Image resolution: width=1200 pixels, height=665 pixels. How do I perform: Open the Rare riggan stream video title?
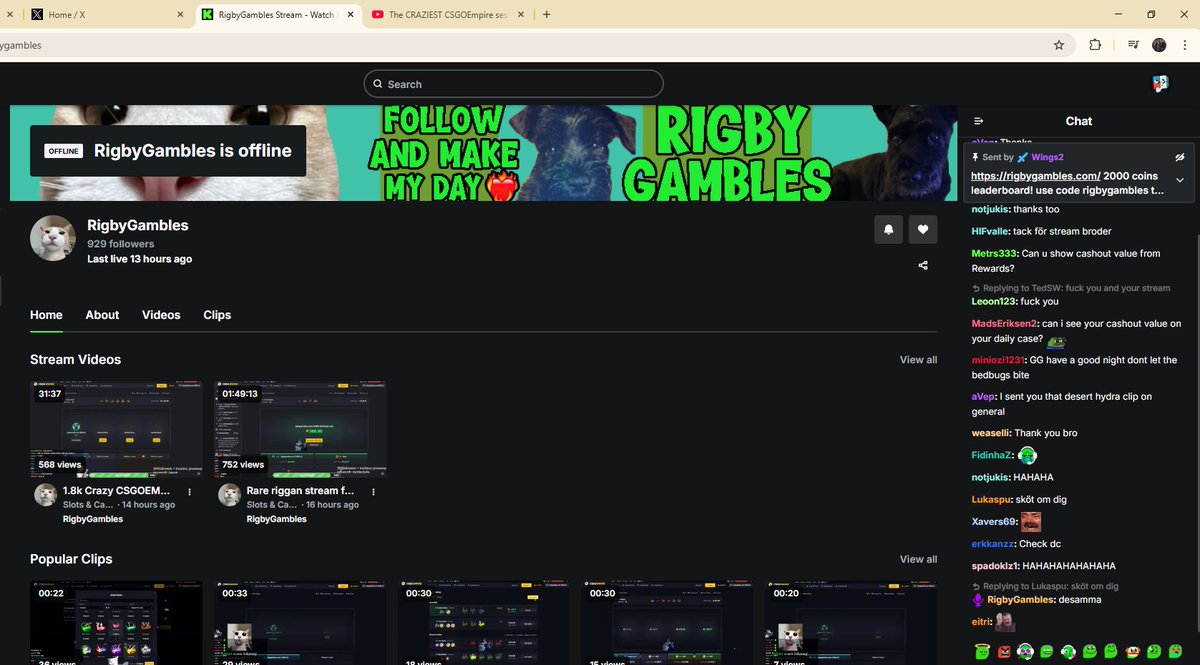click(300, 492)
